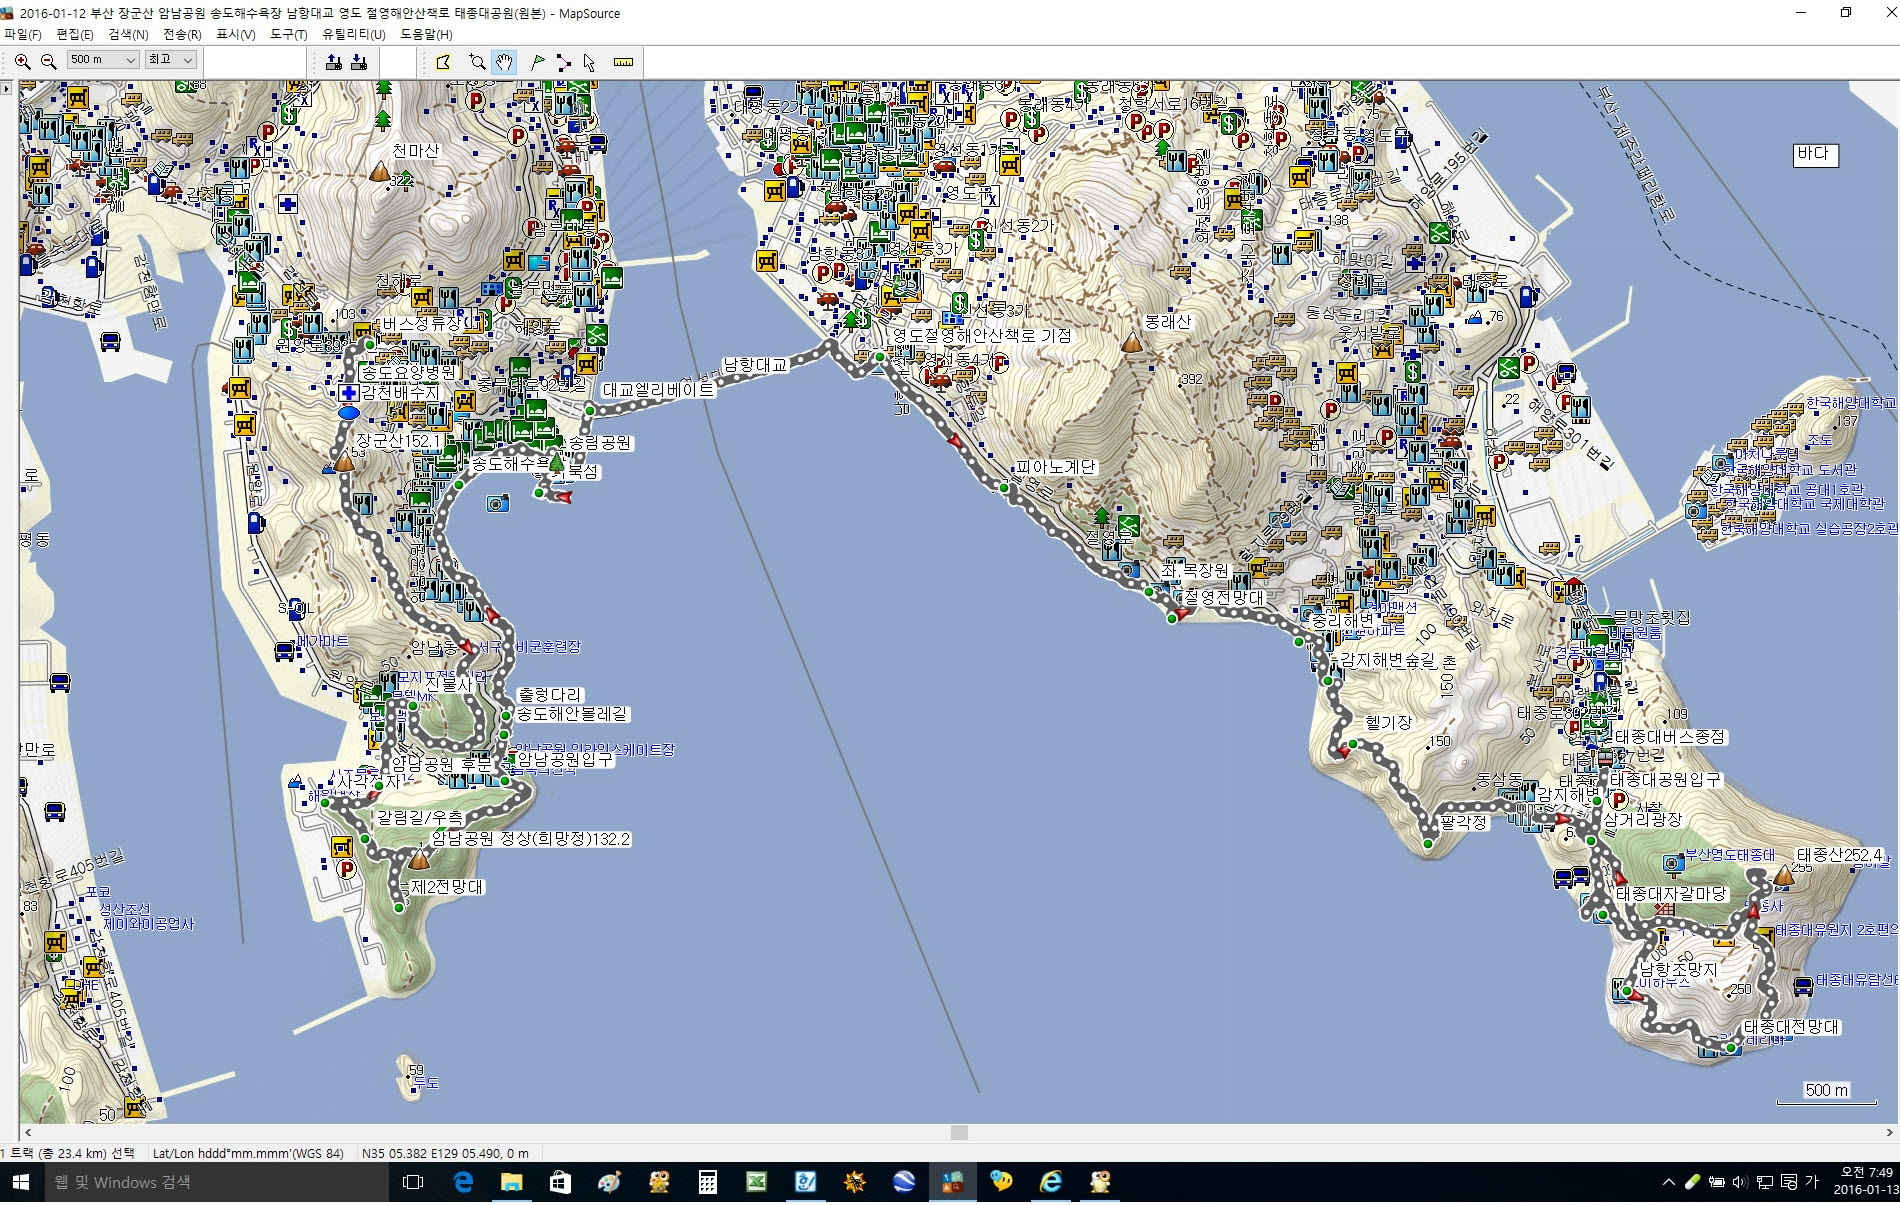Select the Waypoint flag tool
This screenshot has width=1900, height=1205.
537,62
